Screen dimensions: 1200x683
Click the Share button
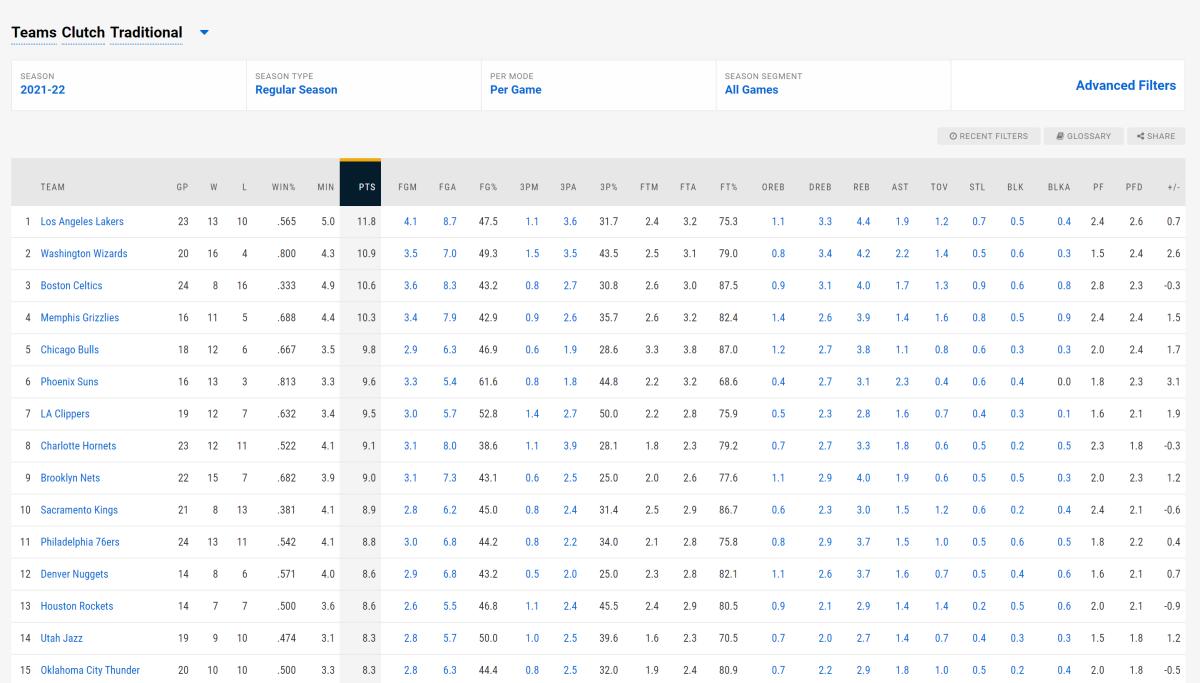[1156, 136]
